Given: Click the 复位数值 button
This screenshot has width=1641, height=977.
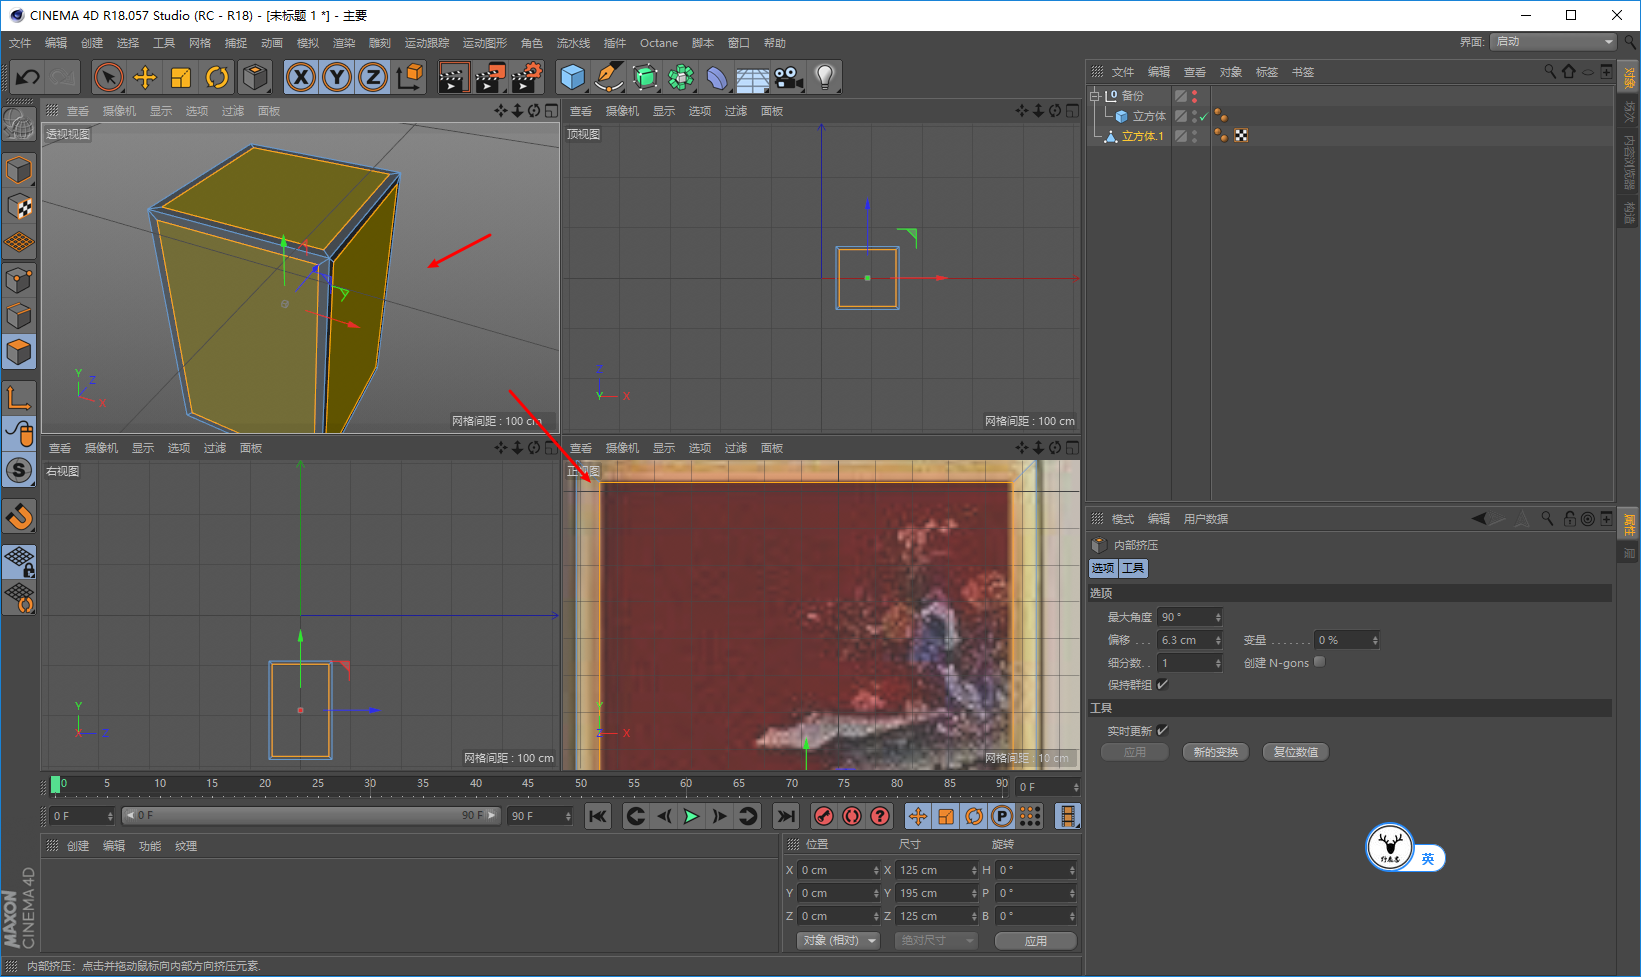Looking at the screenshot, I should click(x=1296, y=752).
